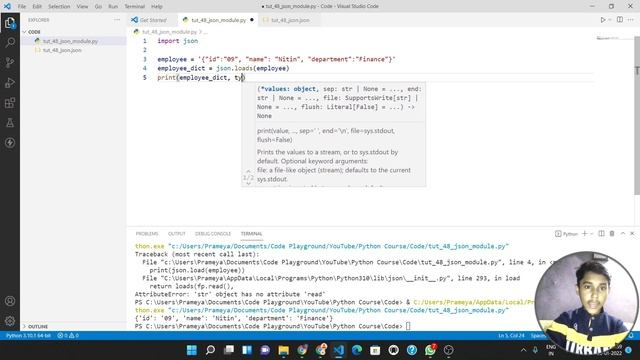This screenshot has width=640, height=360.
Task: Open the Explorer view in activity bar
Action: tap(10, 23)
